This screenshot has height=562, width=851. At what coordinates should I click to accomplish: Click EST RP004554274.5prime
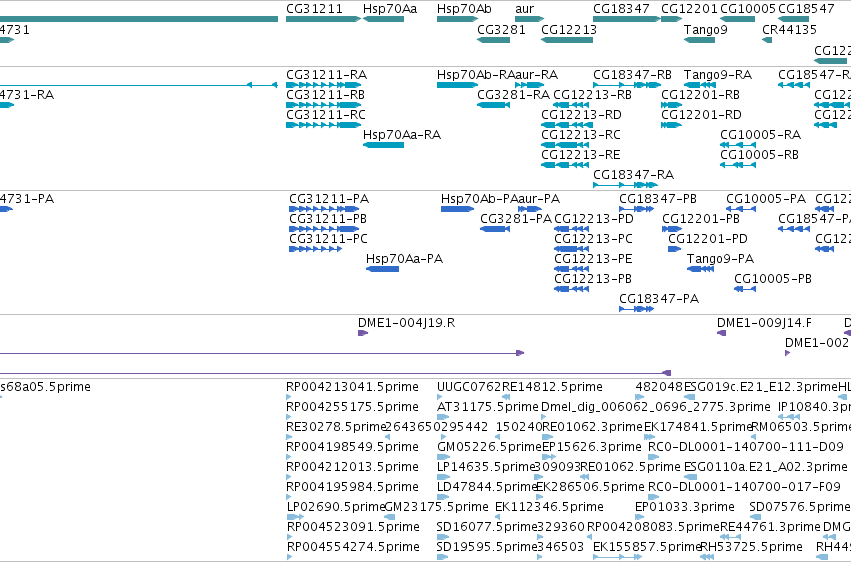pos(353,547)
